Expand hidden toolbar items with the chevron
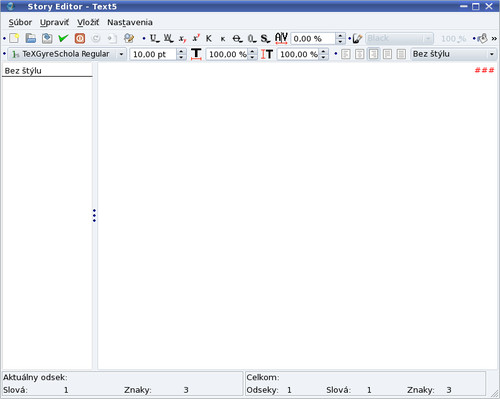Image resolution: width=500 pixels, height=399 pixels. coord(494,39)
